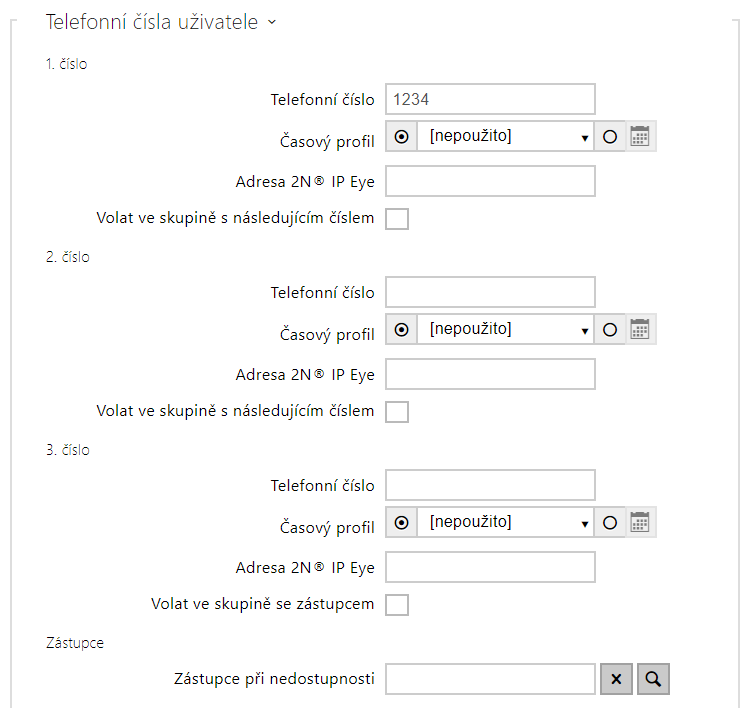Clear the Zástupce při nedostupnosti field

[x=616, y=679]
